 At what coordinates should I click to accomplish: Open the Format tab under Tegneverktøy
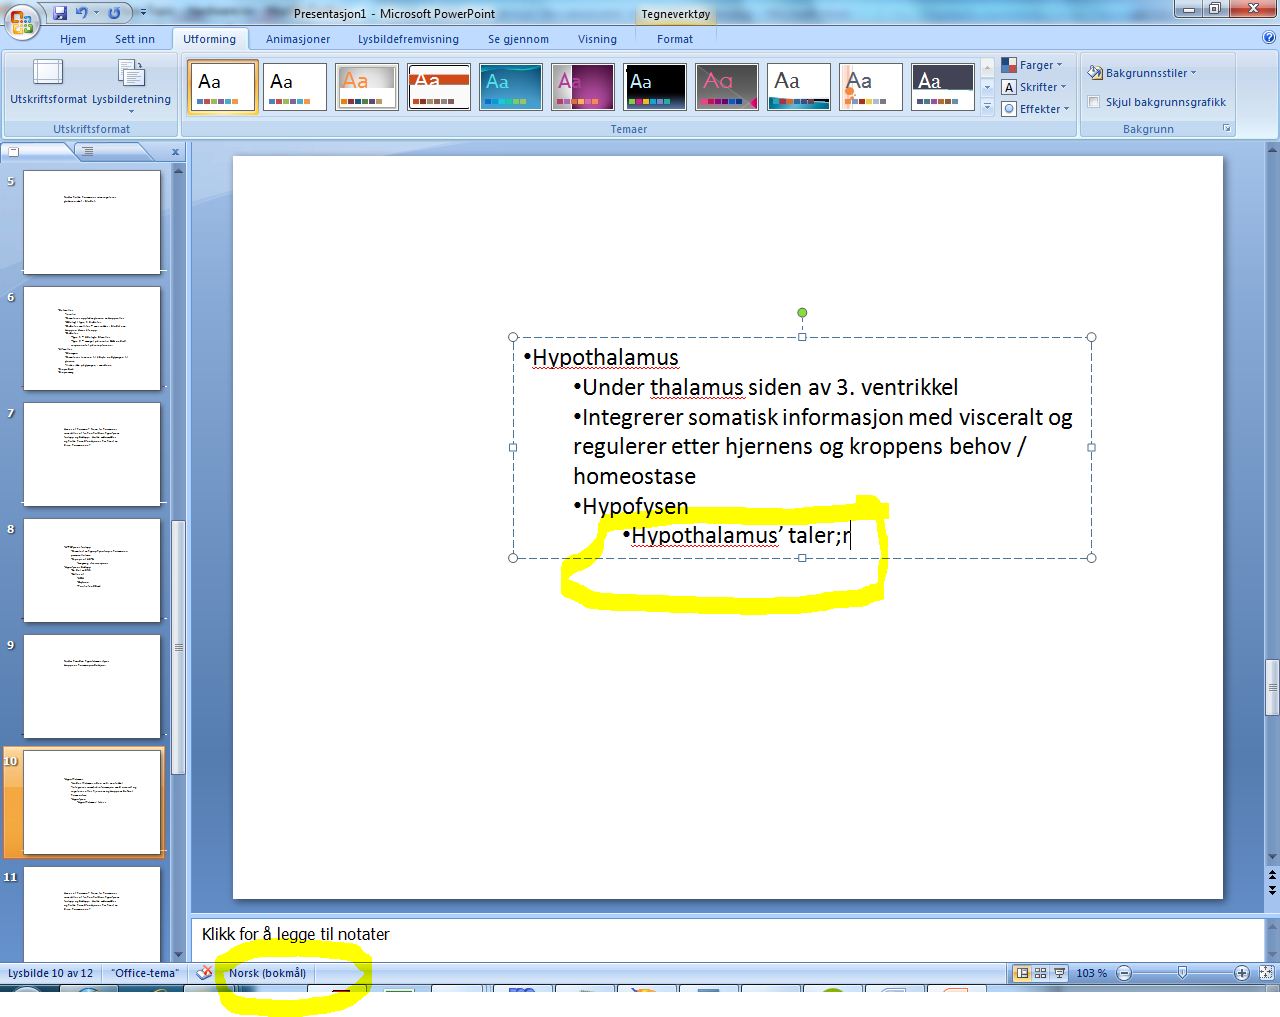(675, 39)
